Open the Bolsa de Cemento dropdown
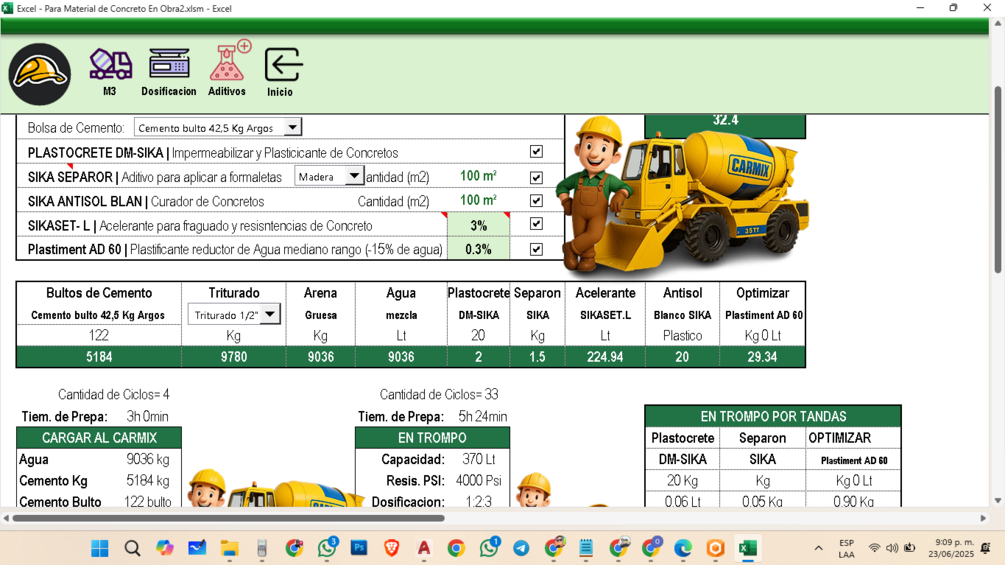Screen dimensions: 1005x565 point(292,127)
